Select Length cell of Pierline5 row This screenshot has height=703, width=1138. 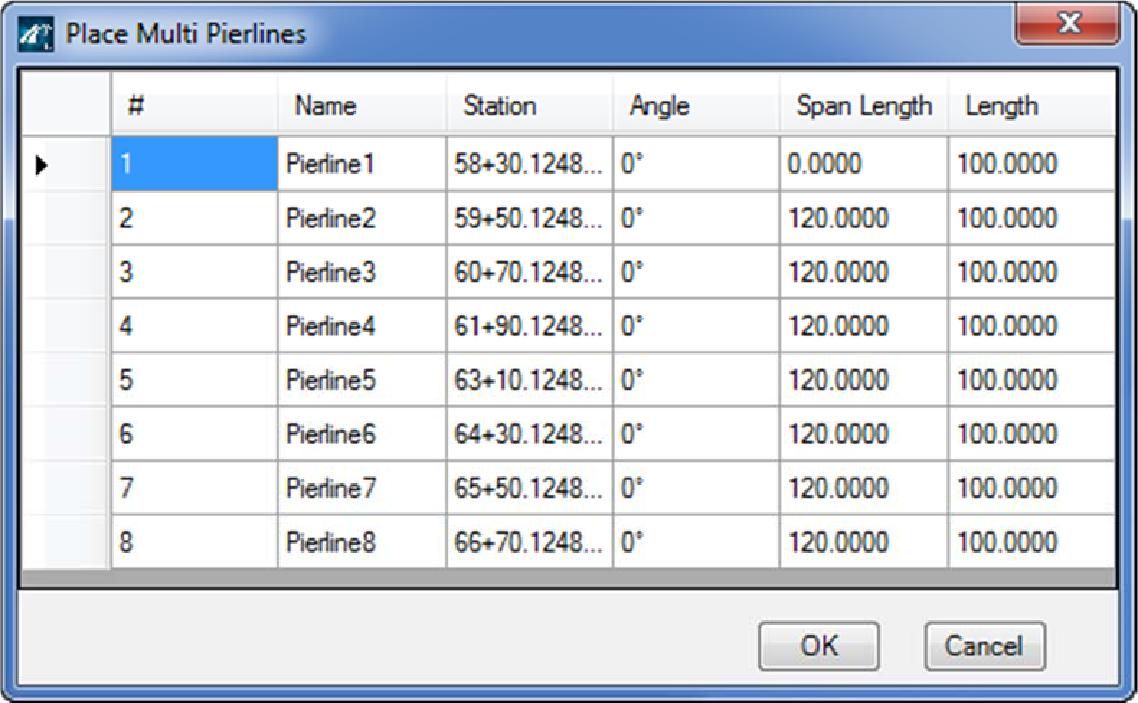1030,380
